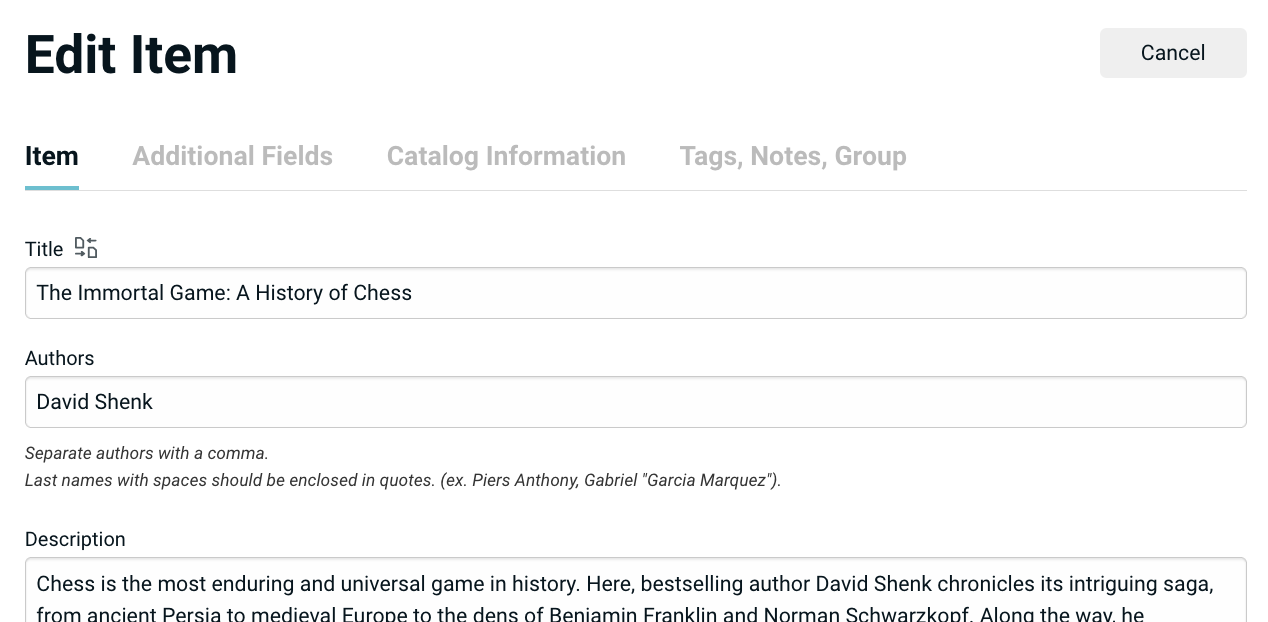
Task: Click 'Benjamin Franklin' in the description text
Action: coord(633,614)
